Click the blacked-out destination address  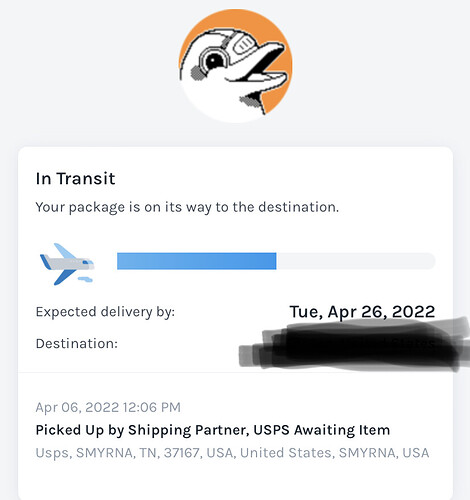click(353, 345)
